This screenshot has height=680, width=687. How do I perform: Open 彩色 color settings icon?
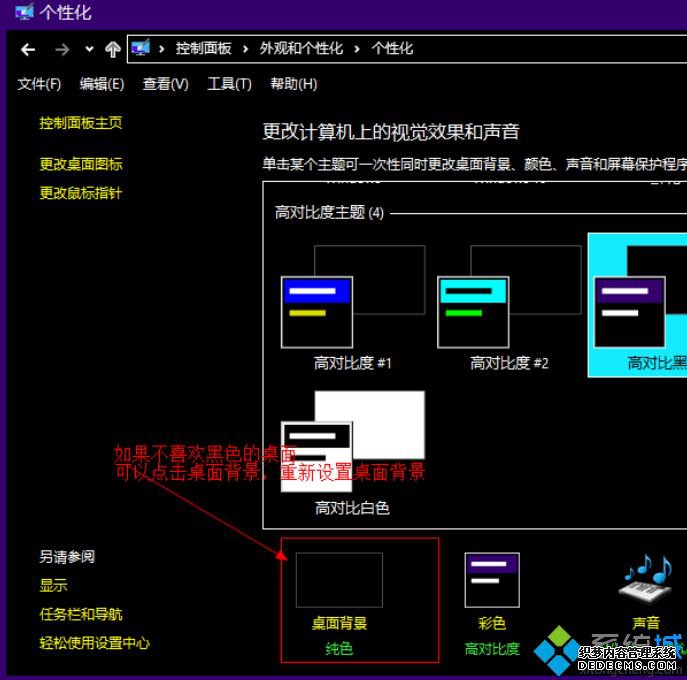[x=492, y=580]
